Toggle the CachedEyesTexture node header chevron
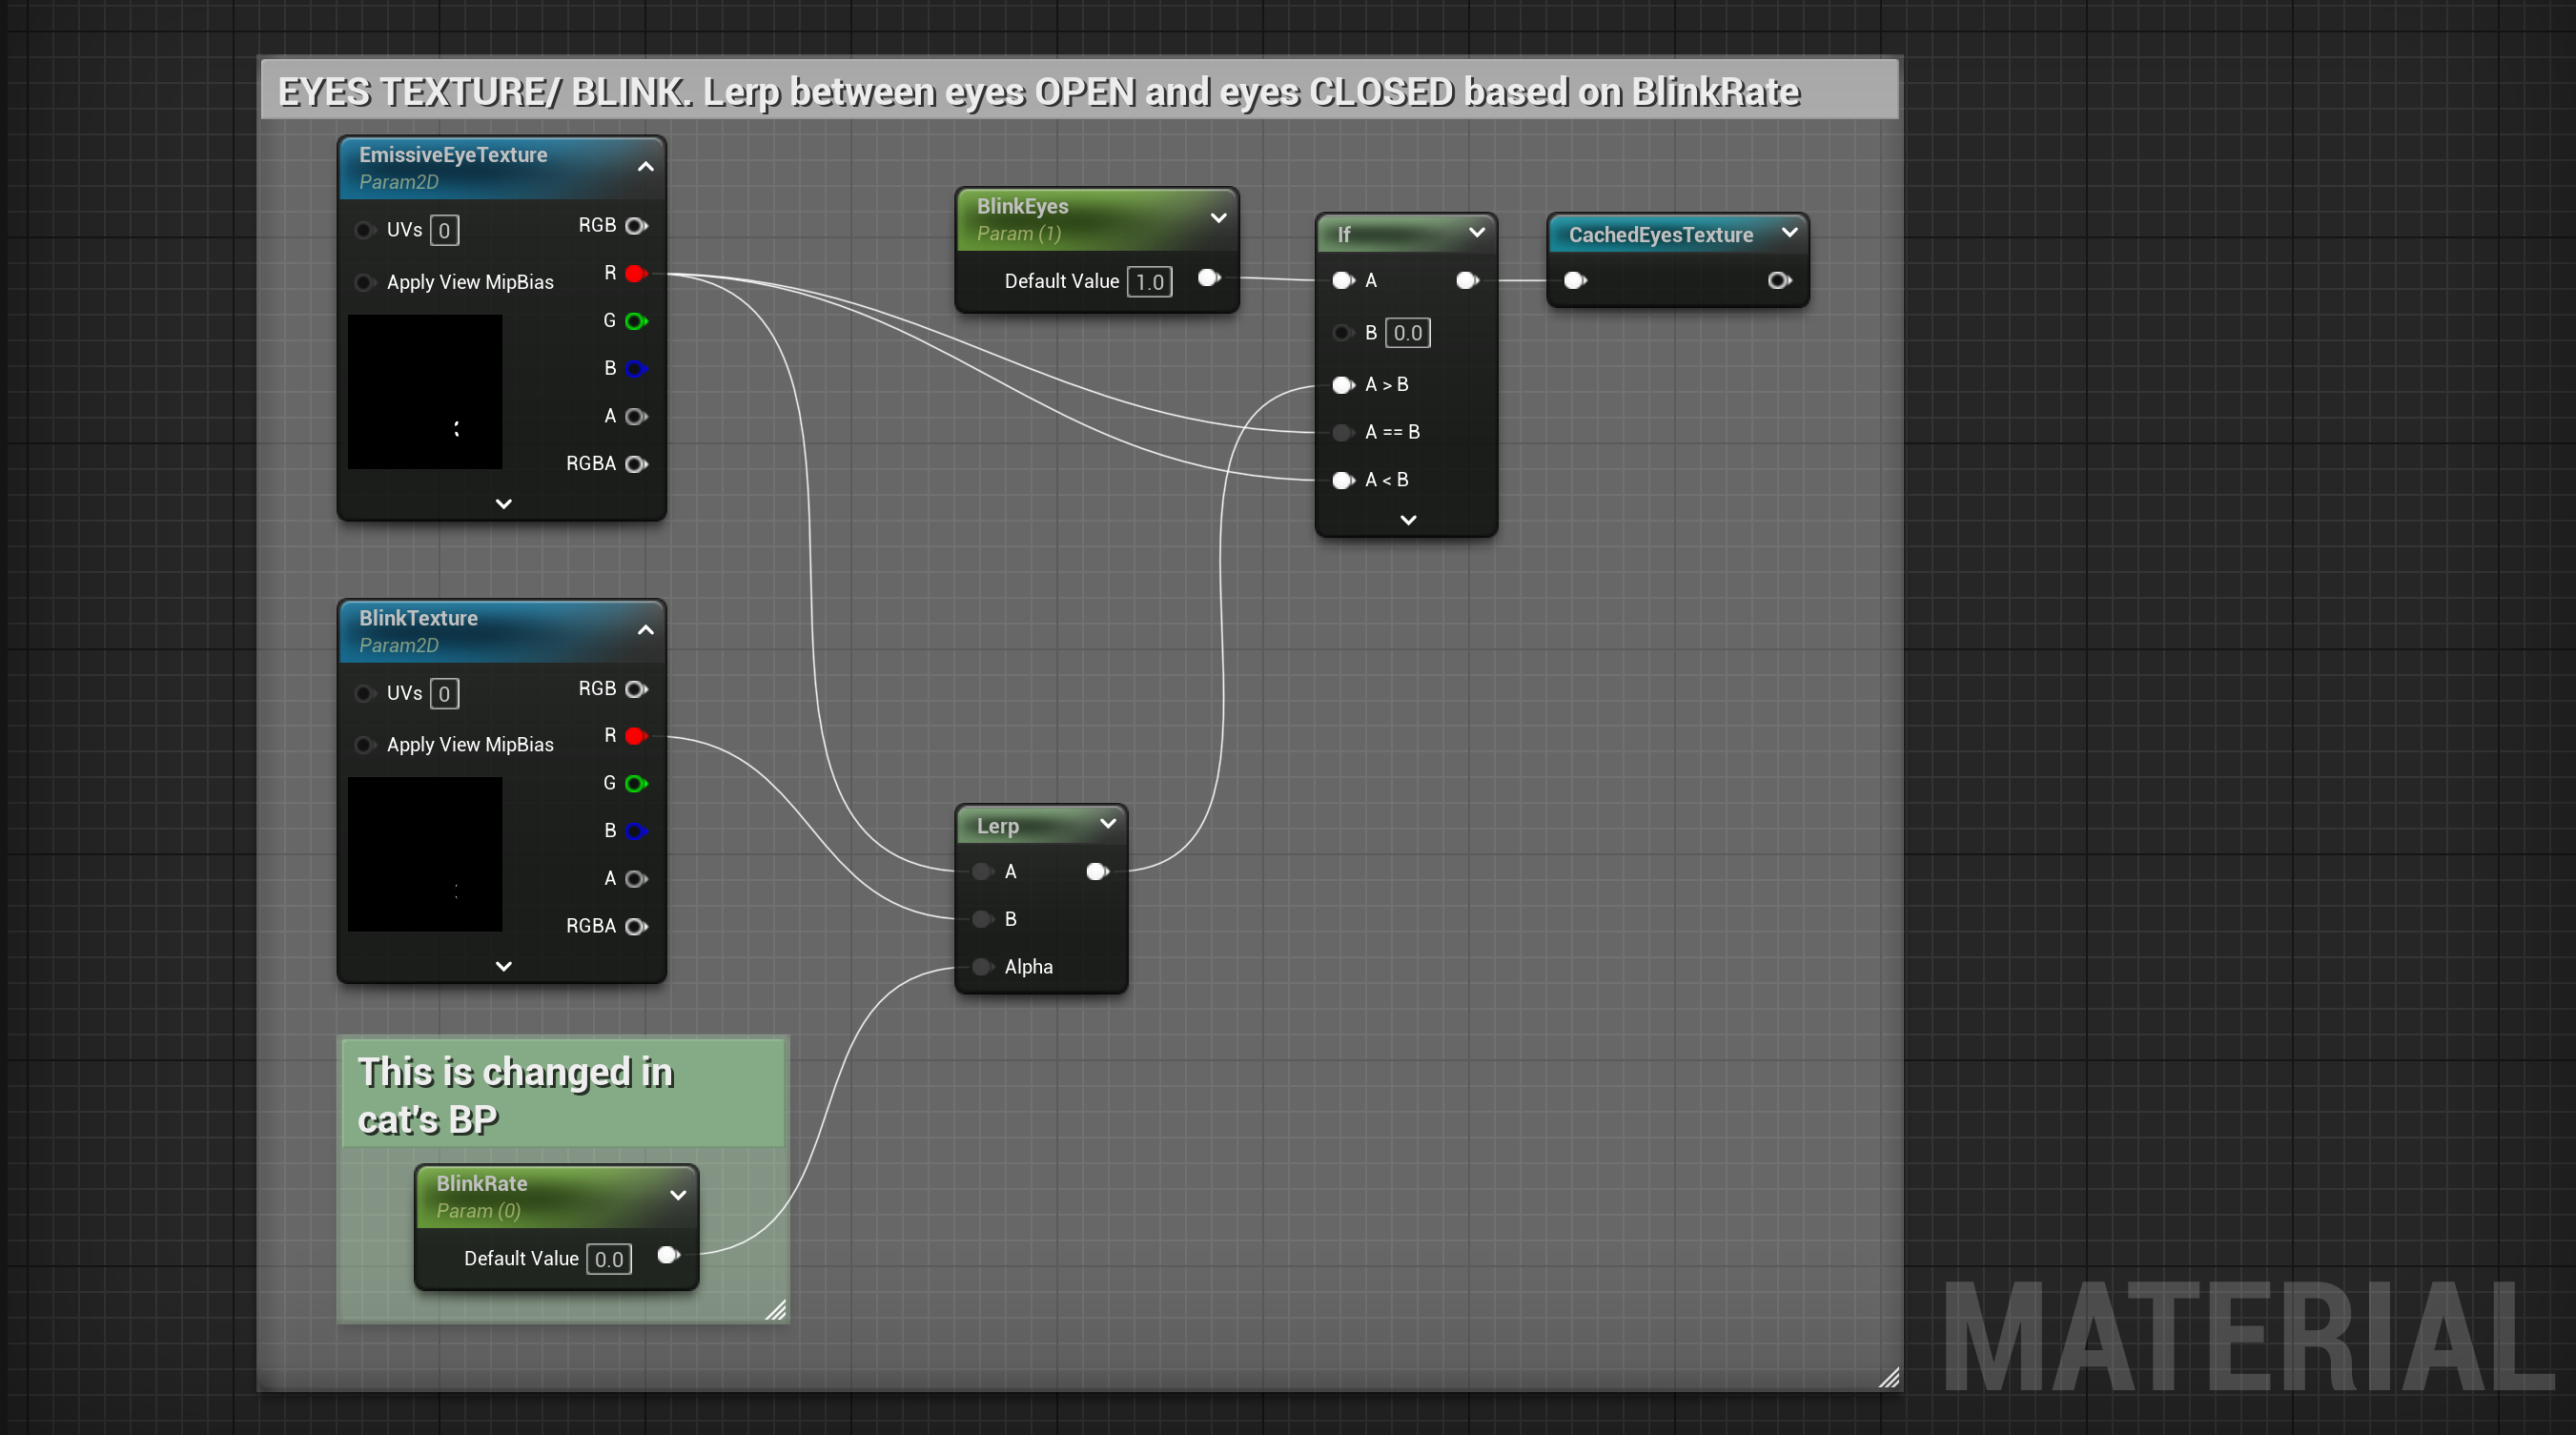Image resolution: width=2576 pixels, height=1435 pixels. point(1789,233)
